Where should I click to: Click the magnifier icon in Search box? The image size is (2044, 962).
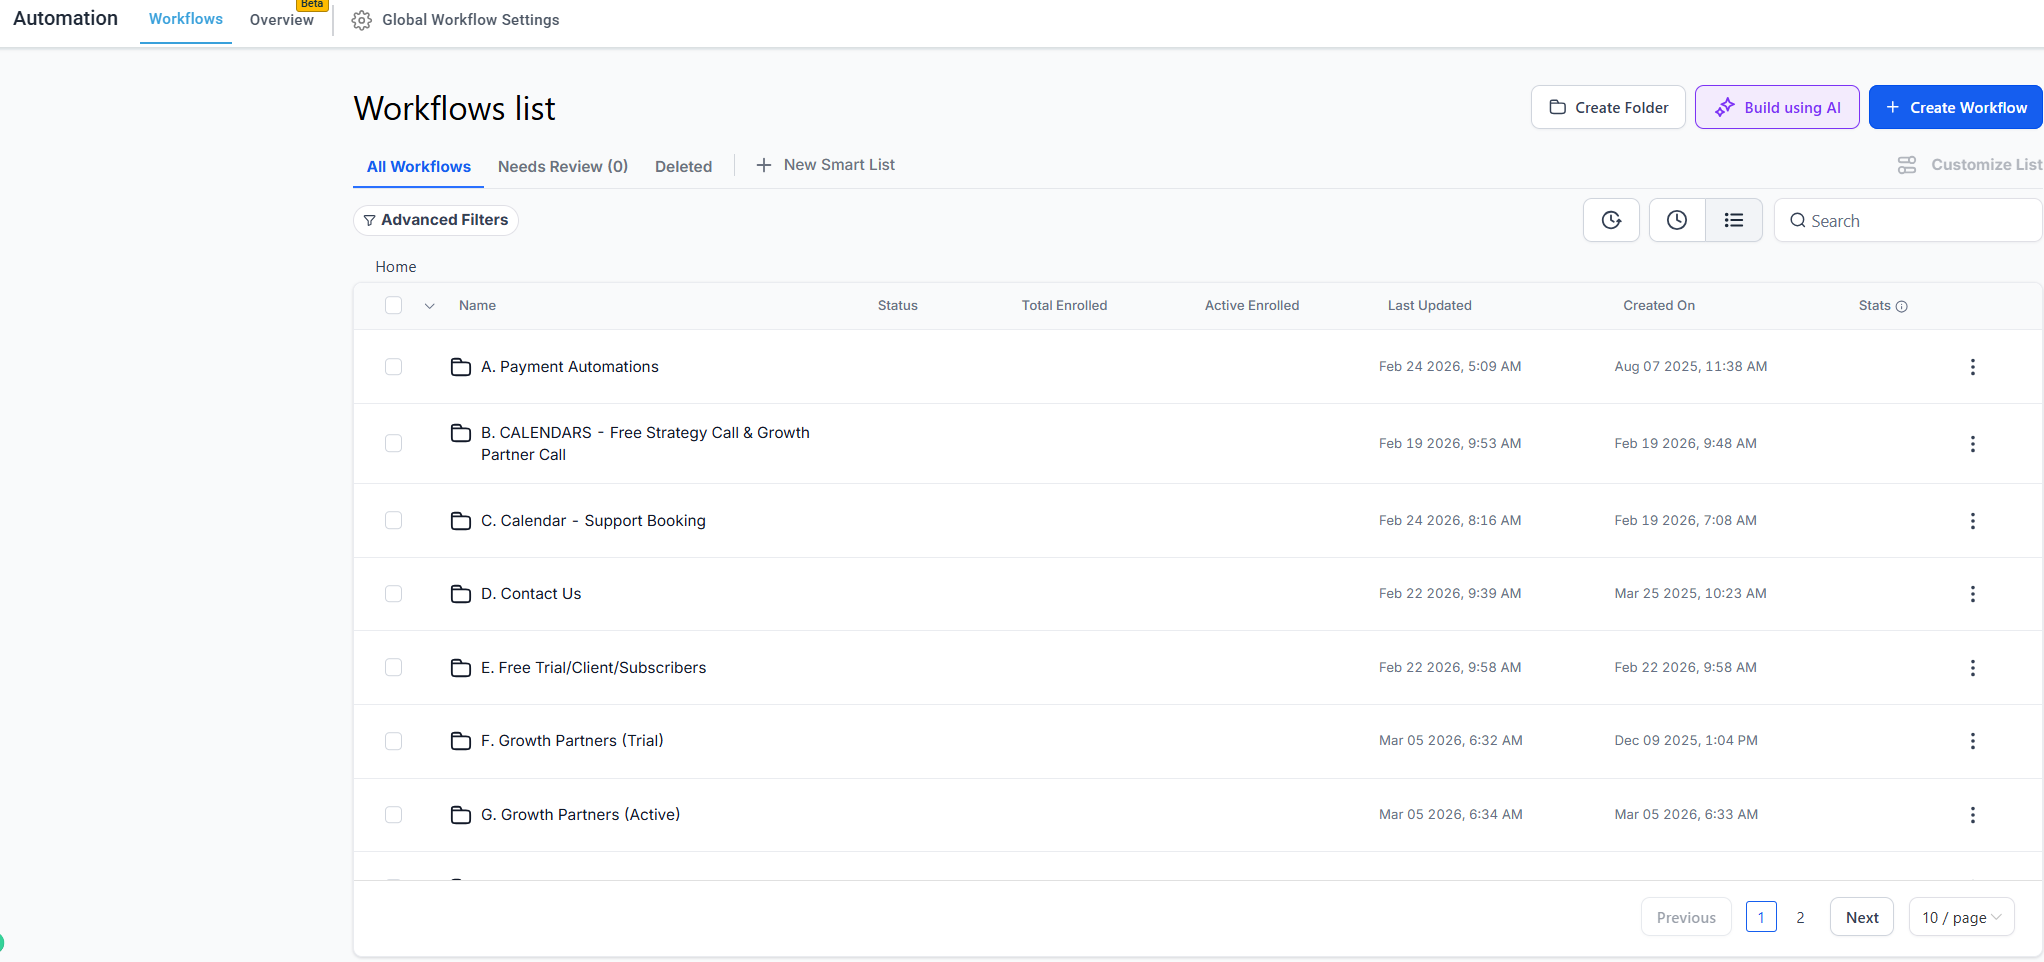1798,221
